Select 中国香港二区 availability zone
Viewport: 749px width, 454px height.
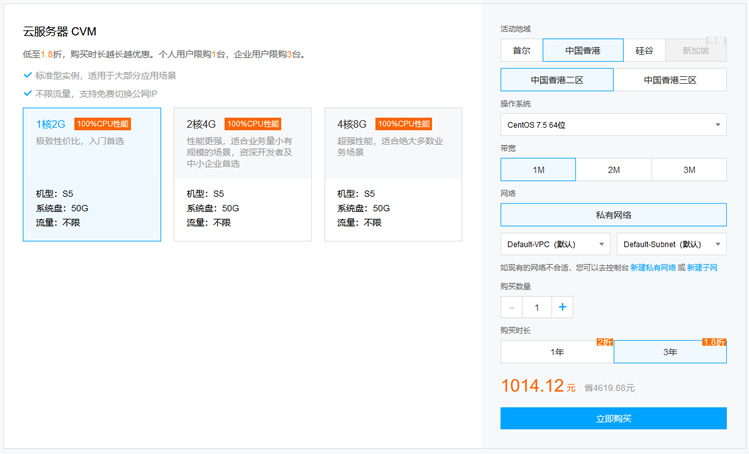[x=557, y=80]
